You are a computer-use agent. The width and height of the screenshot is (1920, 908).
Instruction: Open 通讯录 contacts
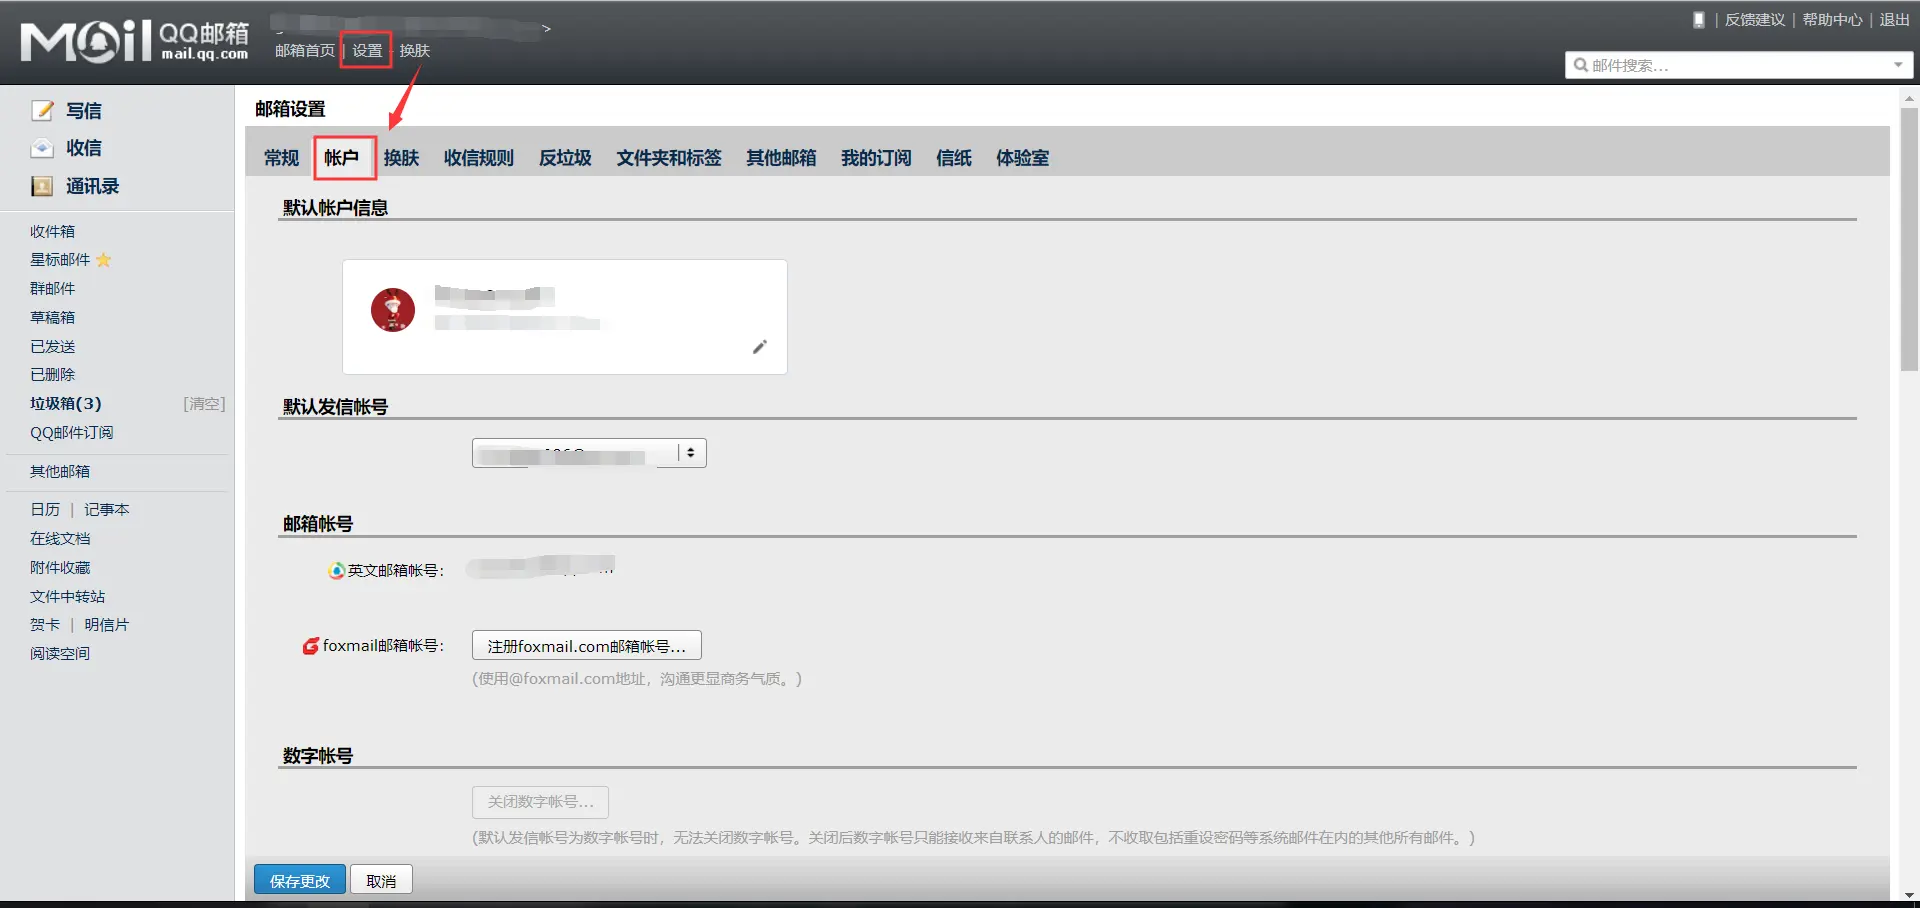93,186
